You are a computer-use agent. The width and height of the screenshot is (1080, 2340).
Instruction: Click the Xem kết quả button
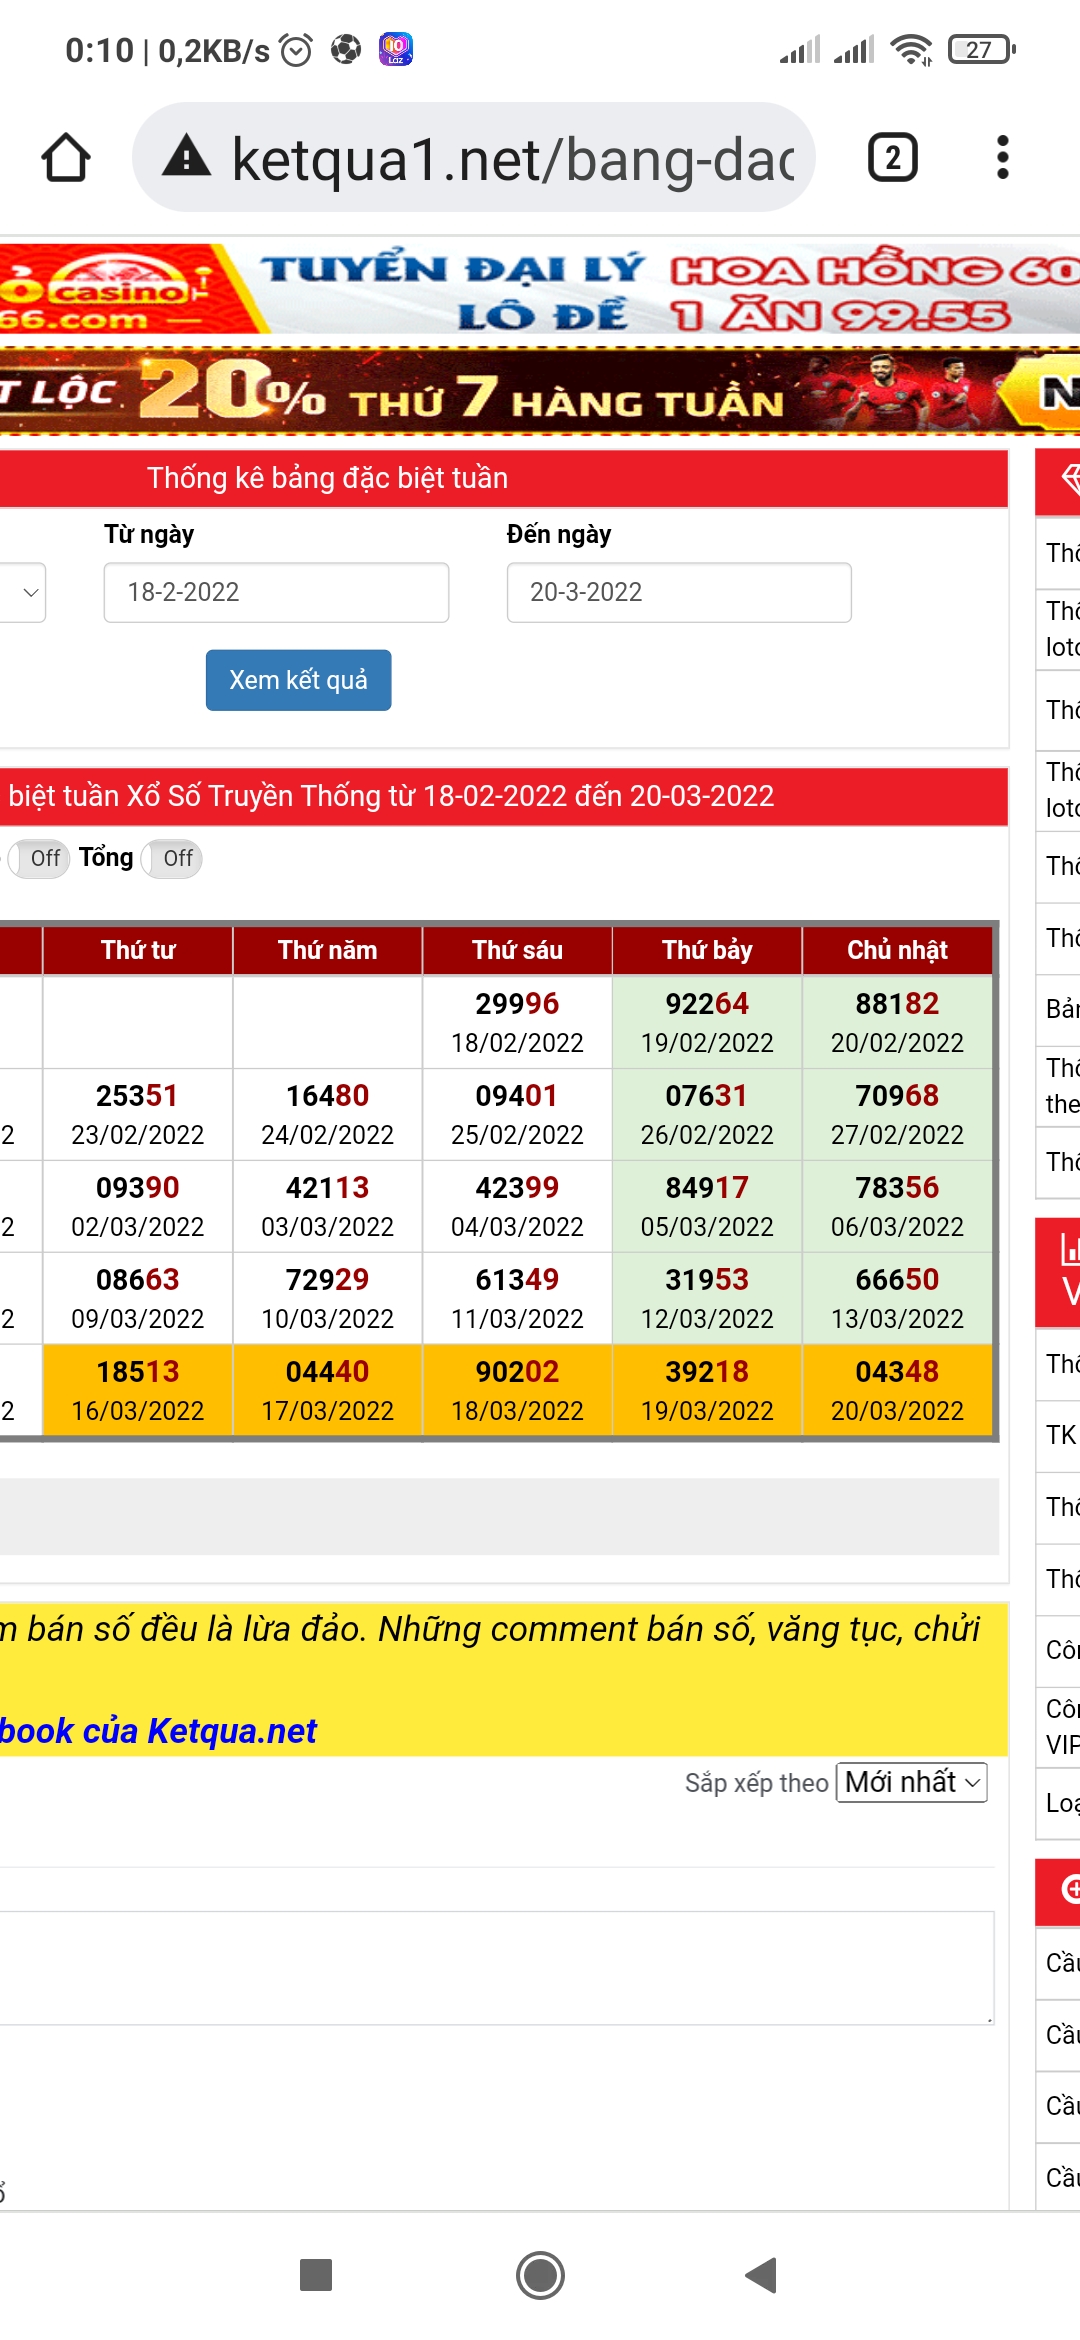pos(298,680)
